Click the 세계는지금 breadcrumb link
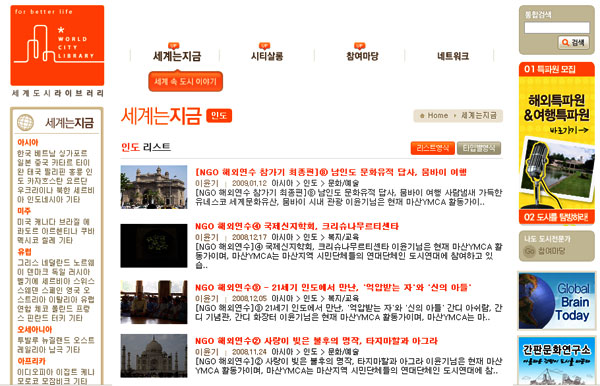Image resolution: width=600 pixels, height=386 pixels. (x=479, y=115)
